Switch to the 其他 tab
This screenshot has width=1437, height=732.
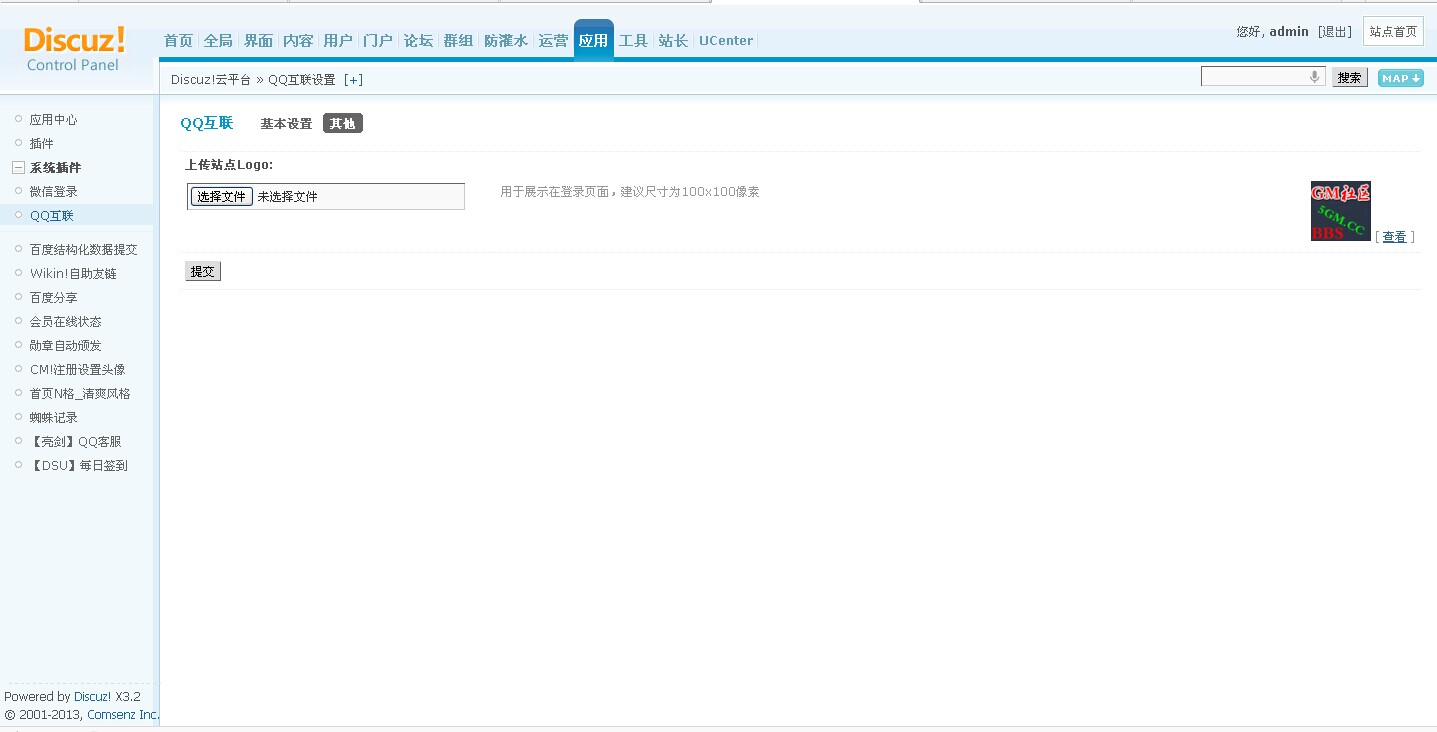coord(342,124)
